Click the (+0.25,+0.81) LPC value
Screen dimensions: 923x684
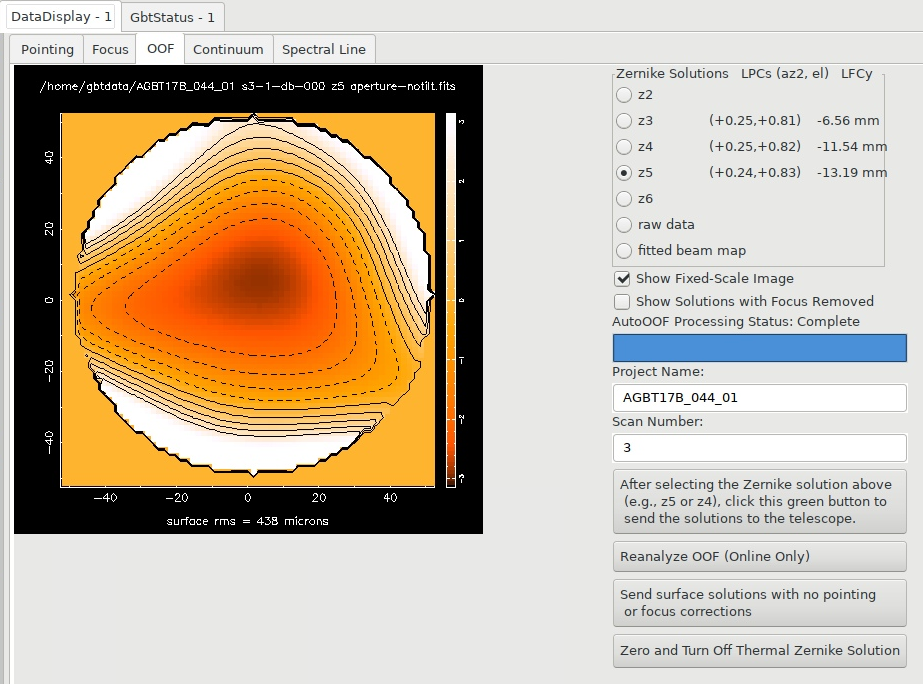pos(755,121)
